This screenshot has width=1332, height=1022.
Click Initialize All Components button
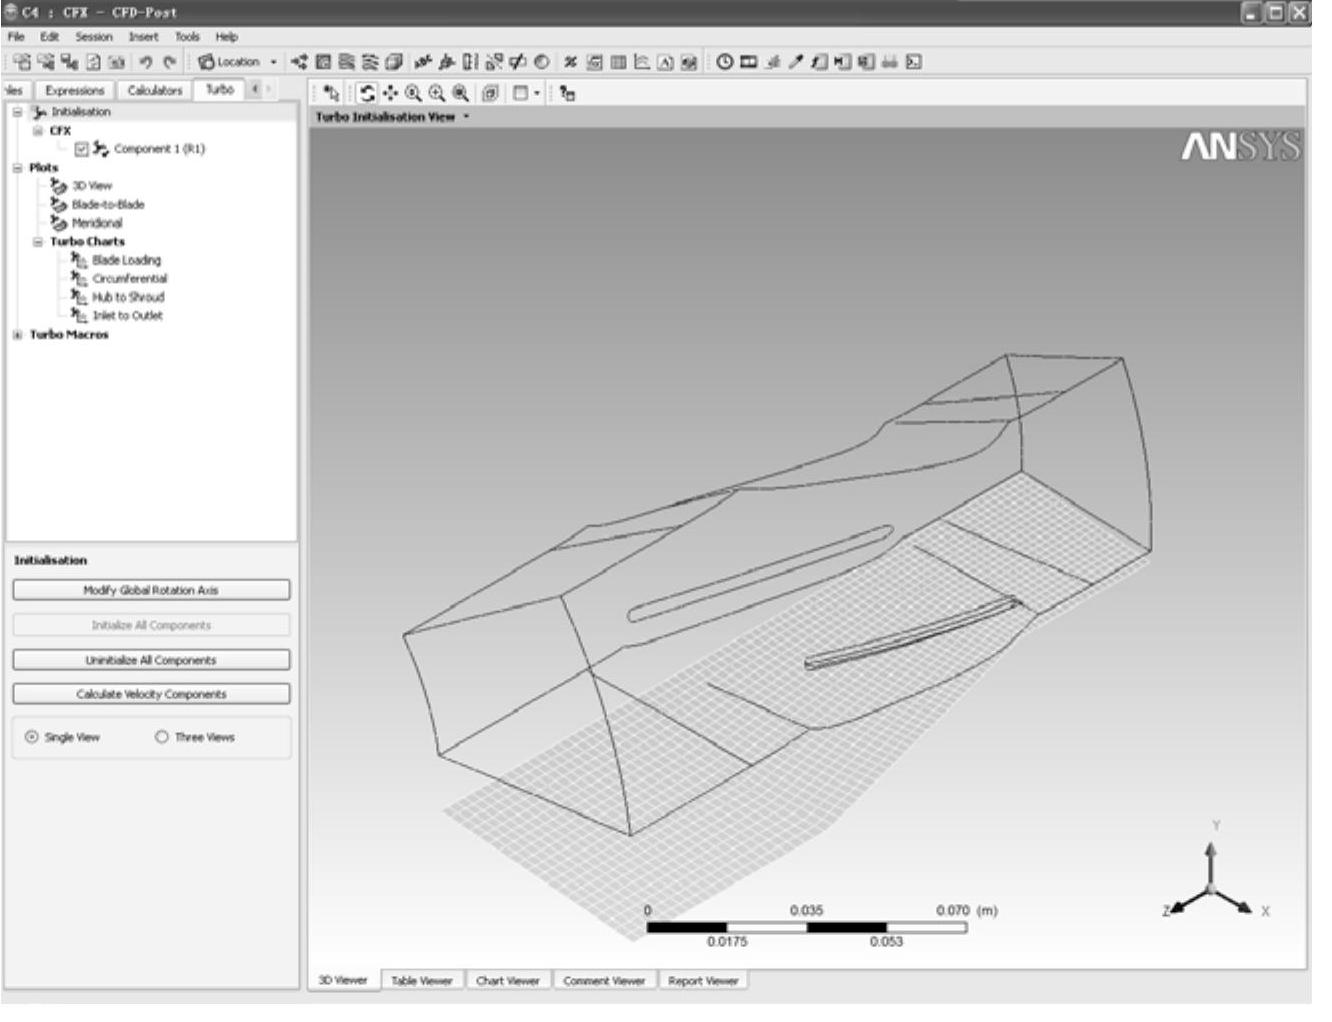tap(151, 625)
